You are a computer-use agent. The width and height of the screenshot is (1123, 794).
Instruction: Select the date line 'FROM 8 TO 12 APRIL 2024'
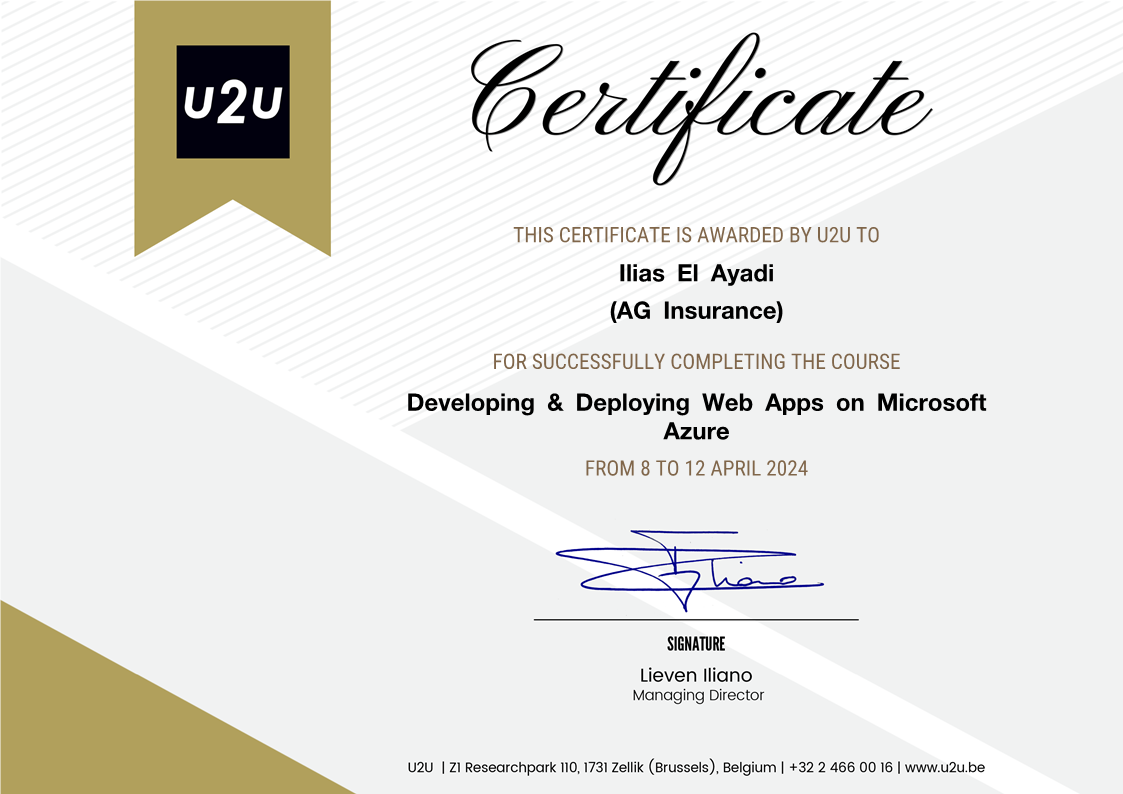click(696, 468)
